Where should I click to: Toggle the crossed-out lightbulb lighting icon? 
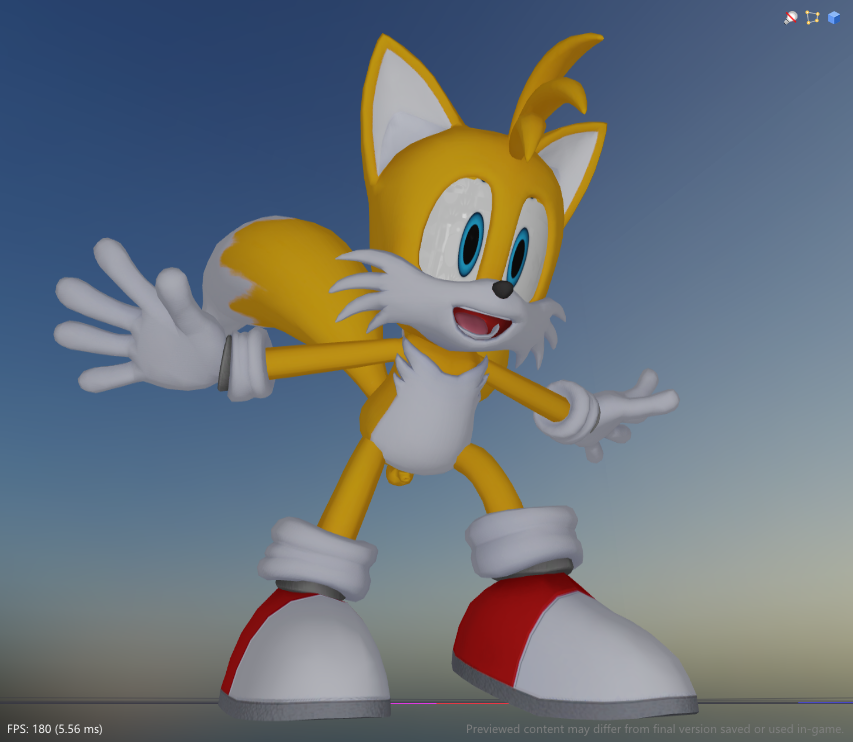(790, 18)
